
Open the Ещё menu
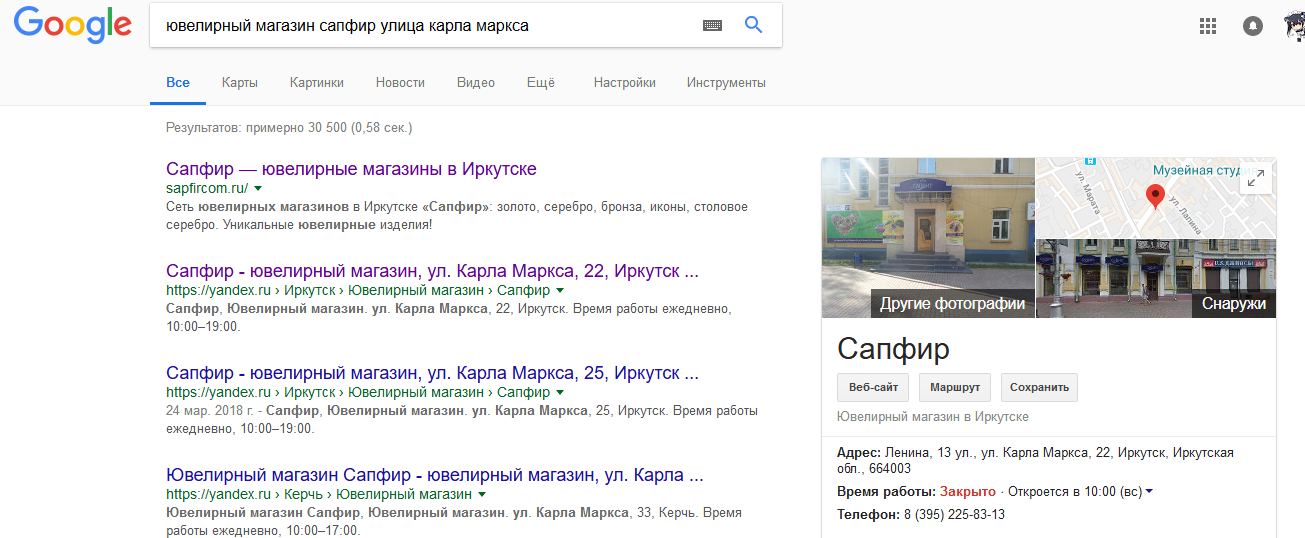pyautogui.click(x=541, y=83)
